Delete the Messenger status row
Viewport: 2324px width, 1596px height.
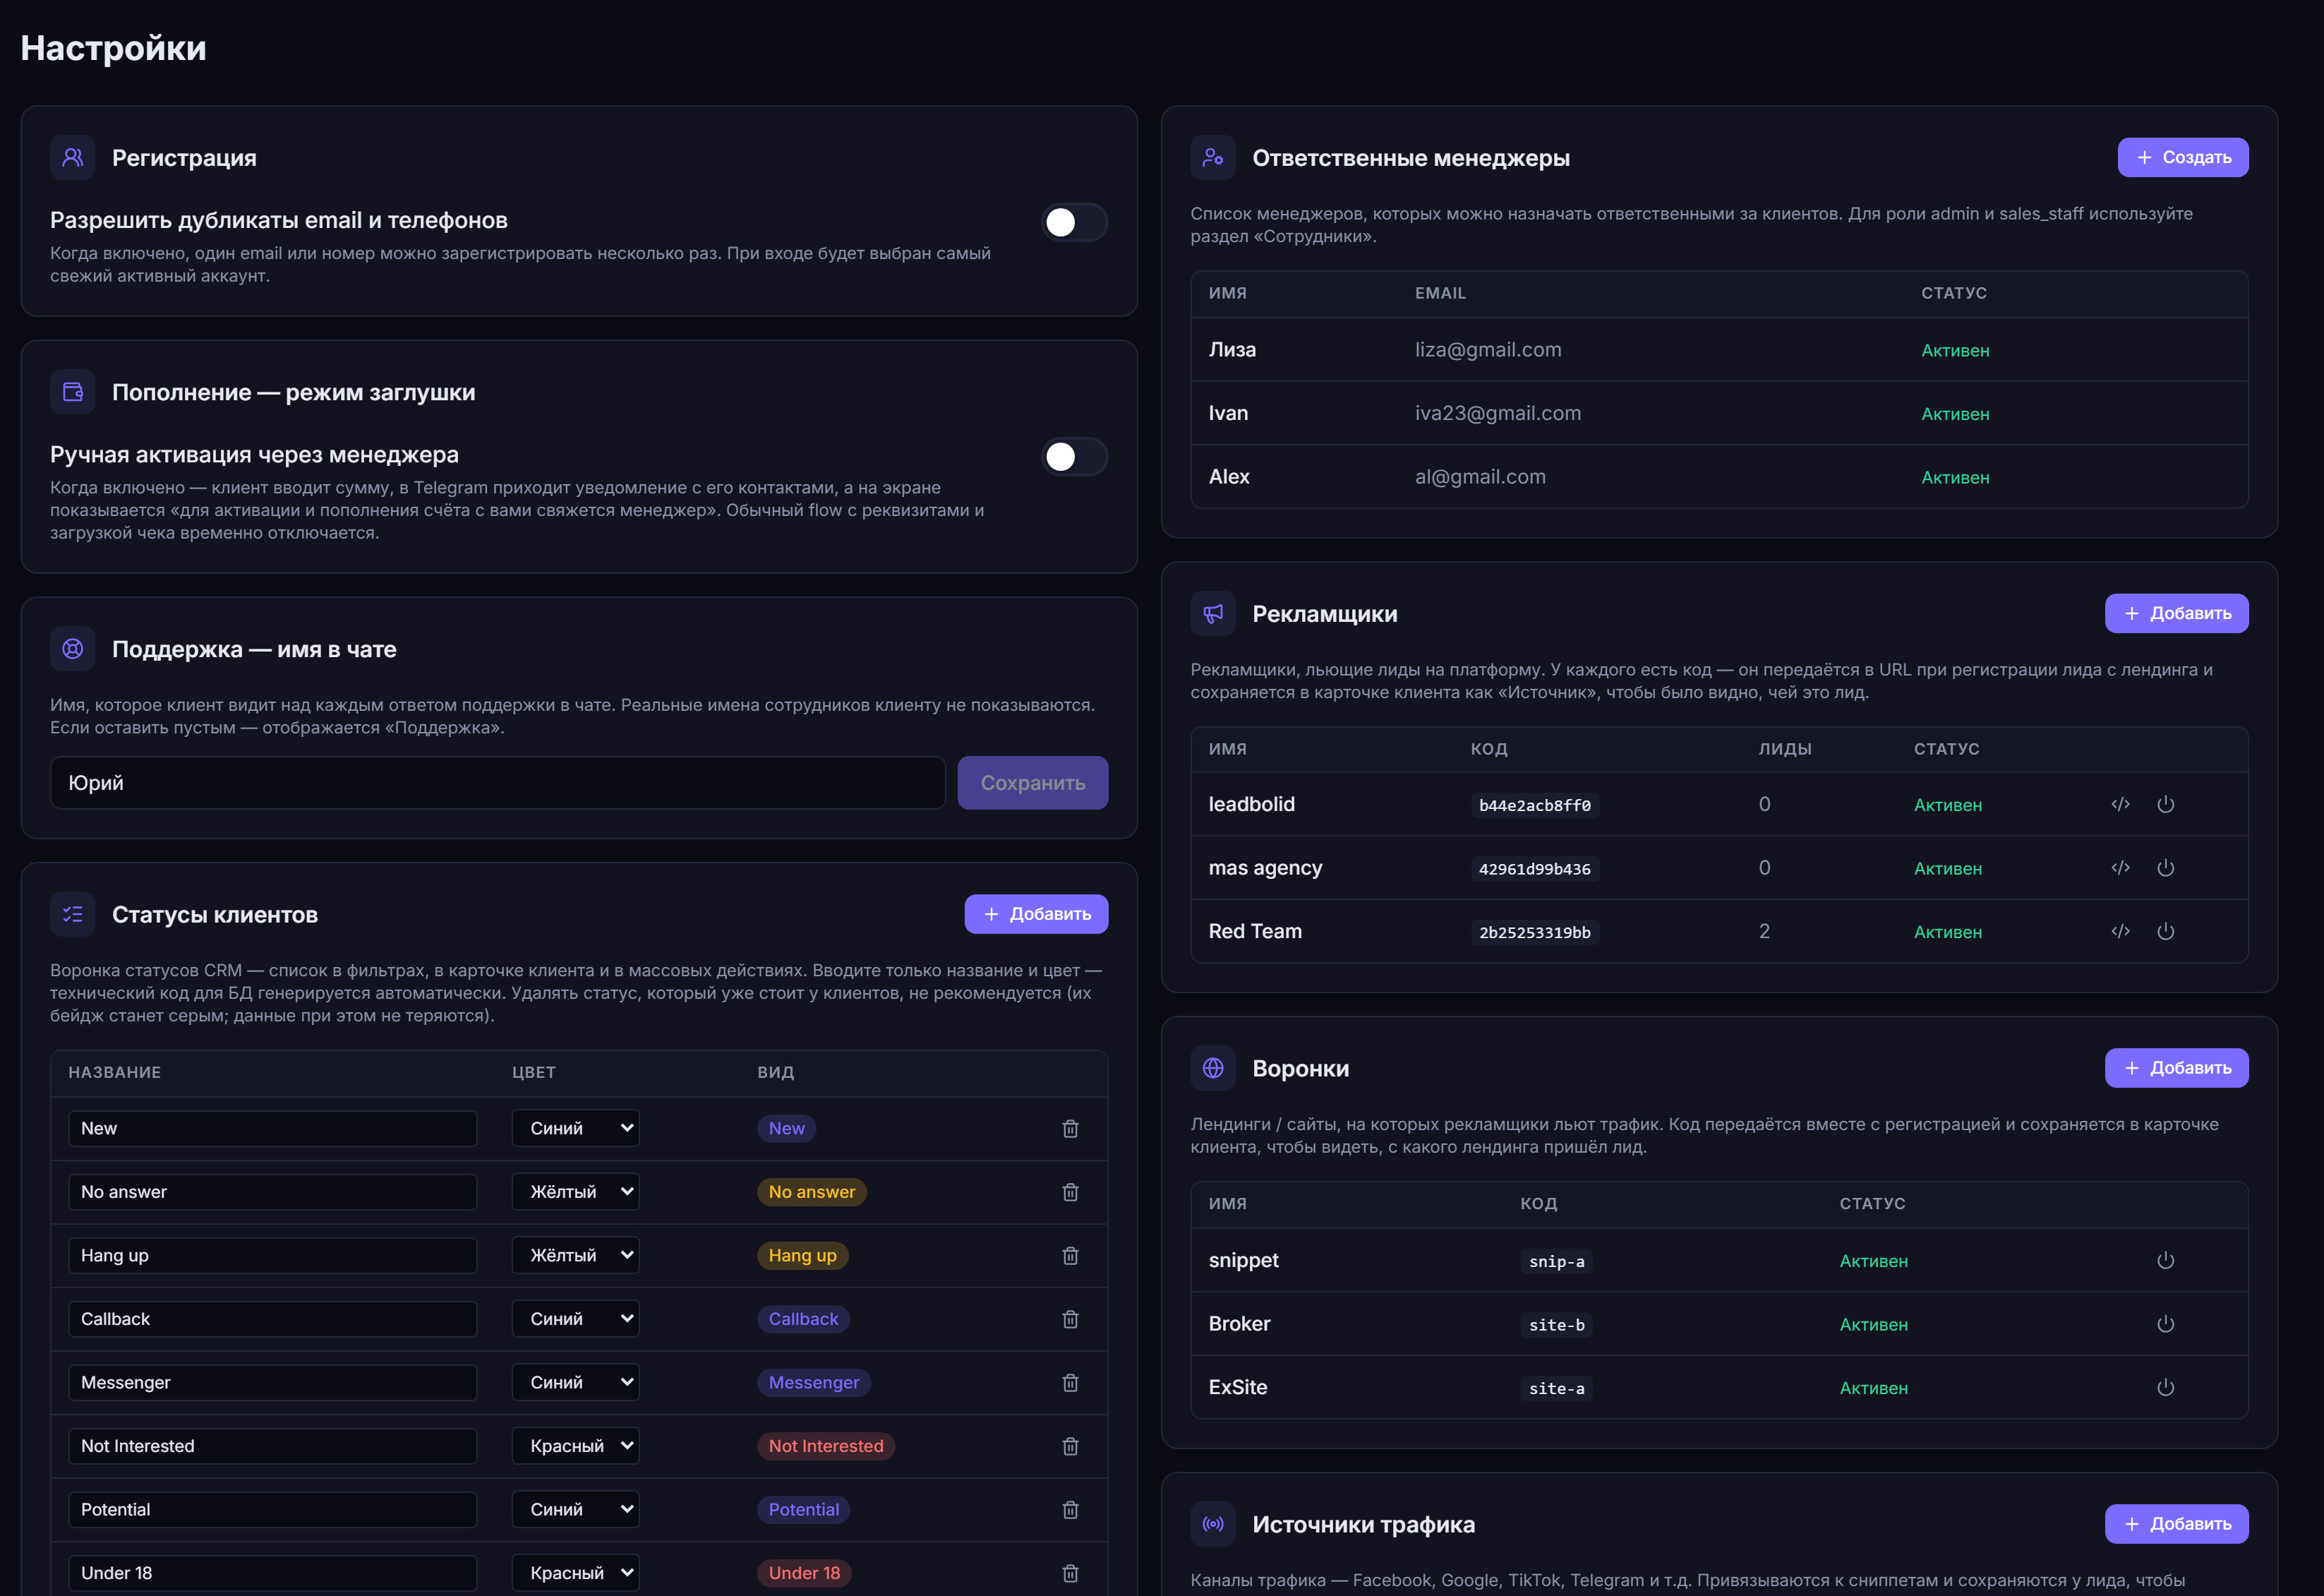pyautogui.click(x=1070, y=1382)
